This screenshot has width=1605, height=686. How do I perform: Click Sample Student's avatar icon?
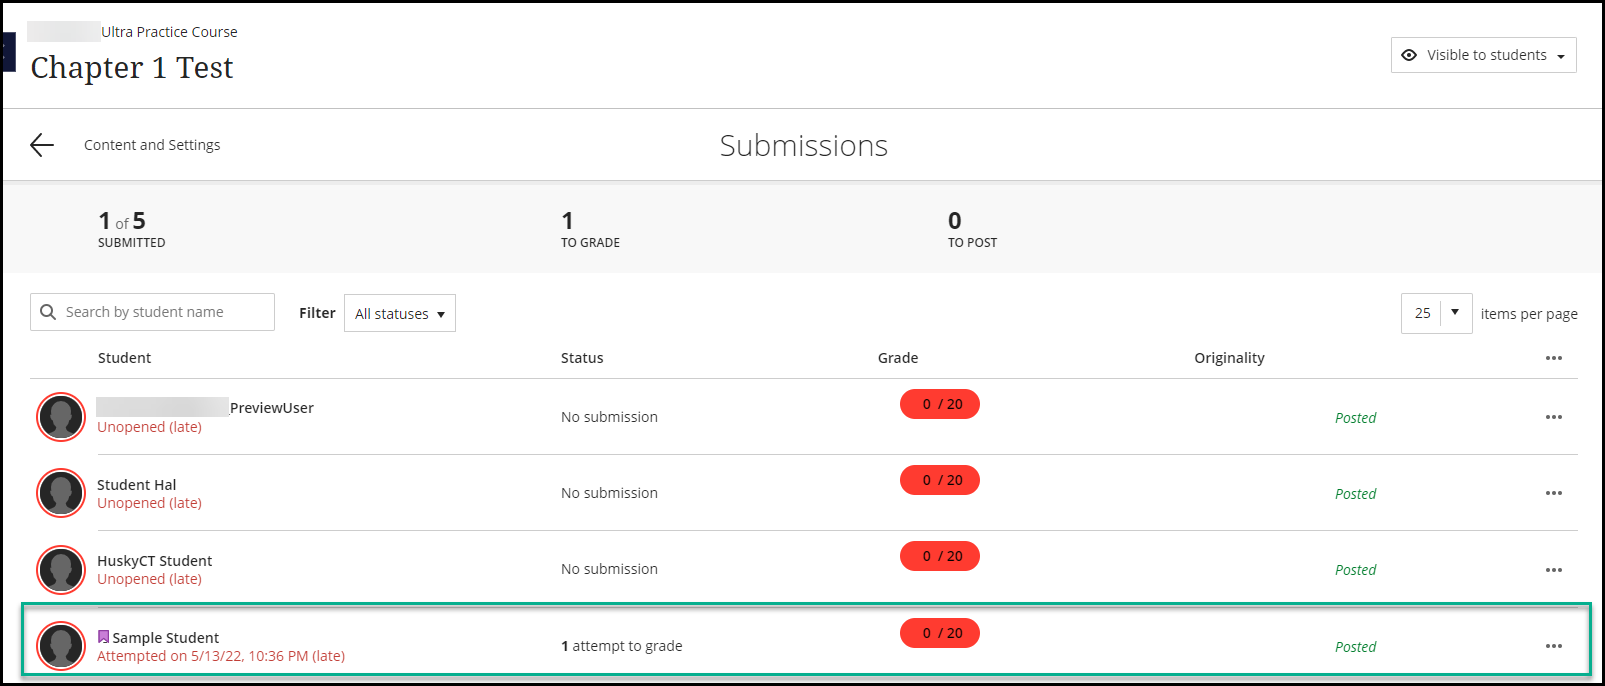[x=61, y=646]
